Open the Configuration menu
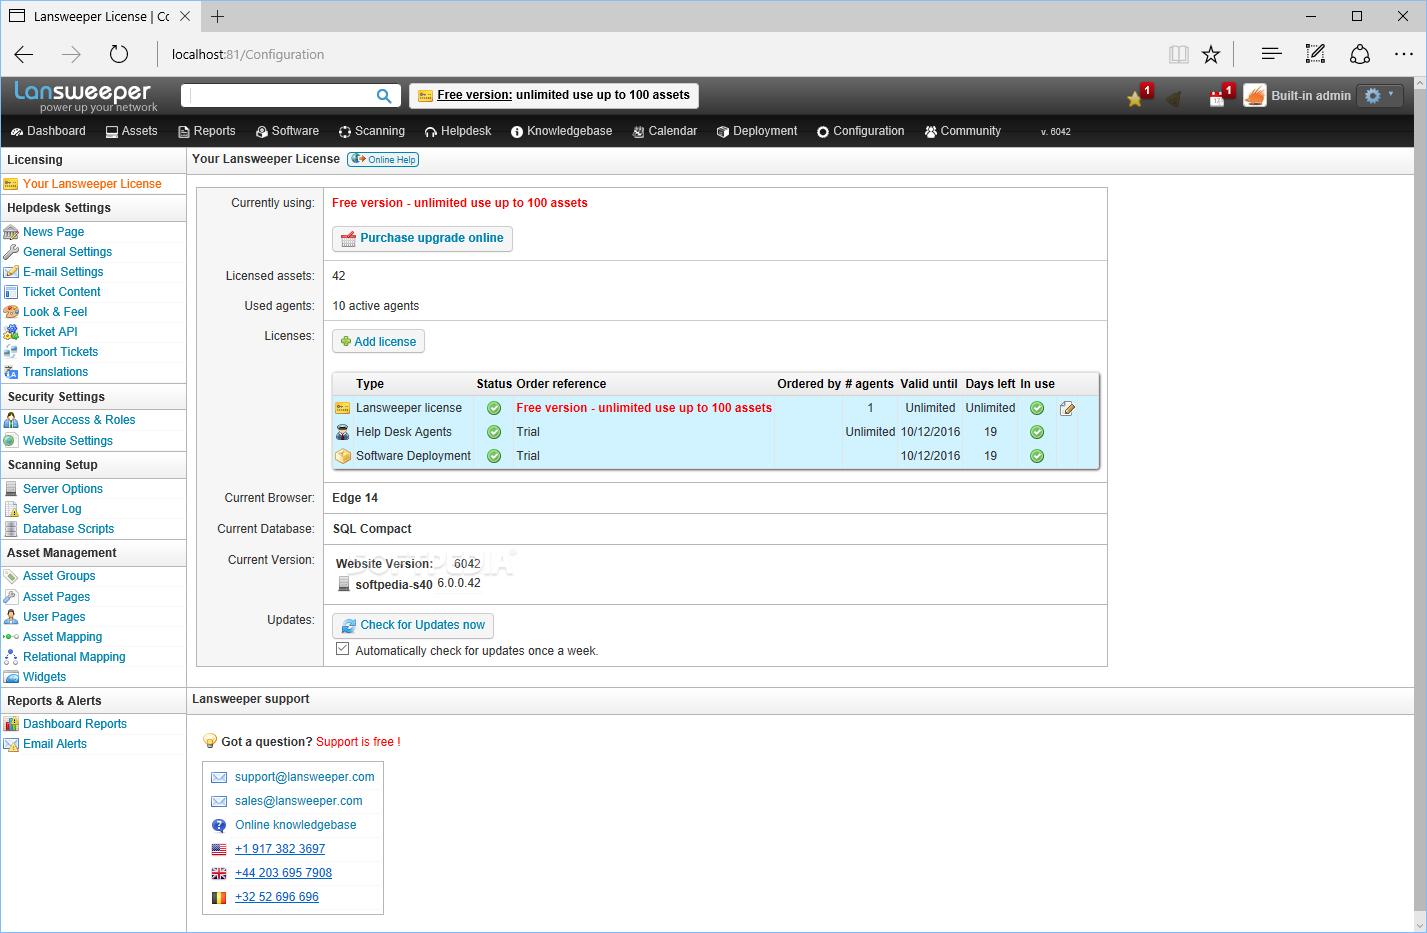This screenshot has width=1427, height=933. tap(861, 131)
